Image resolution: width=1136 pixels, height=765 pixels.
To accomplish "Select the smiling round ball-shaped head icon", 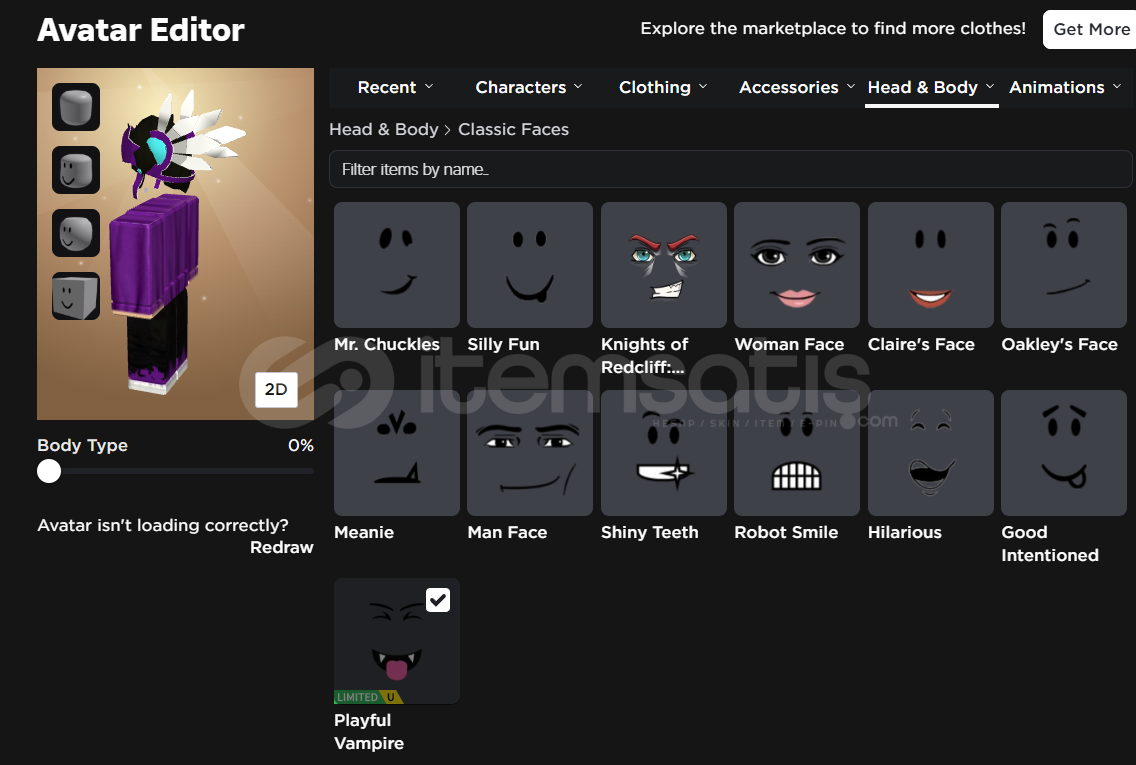I will 76,233.
